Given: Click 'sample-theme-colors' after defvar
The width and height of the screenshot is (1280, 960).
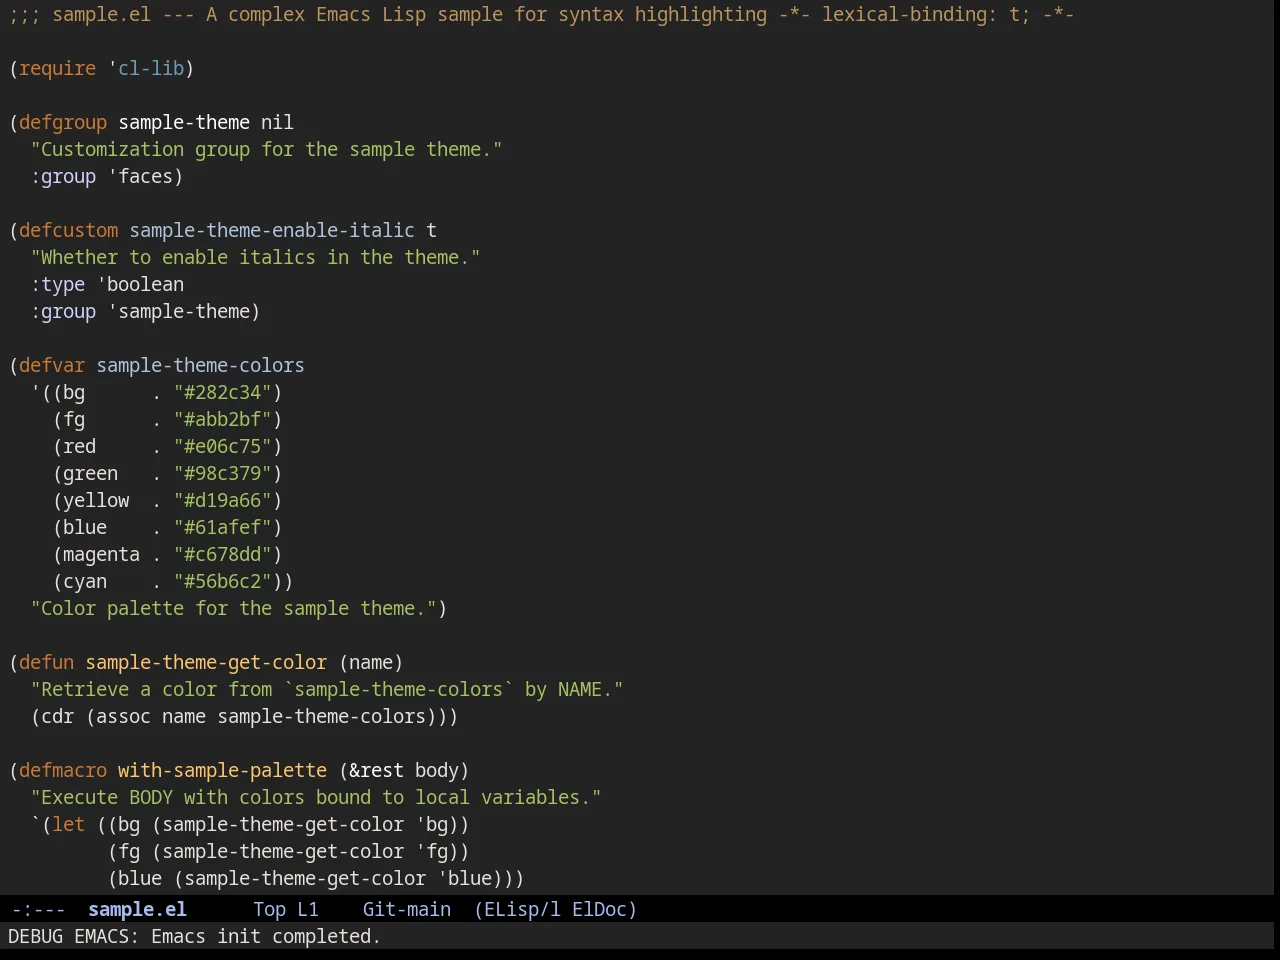Looking at the screenshot, I should (x=200, y=365).
